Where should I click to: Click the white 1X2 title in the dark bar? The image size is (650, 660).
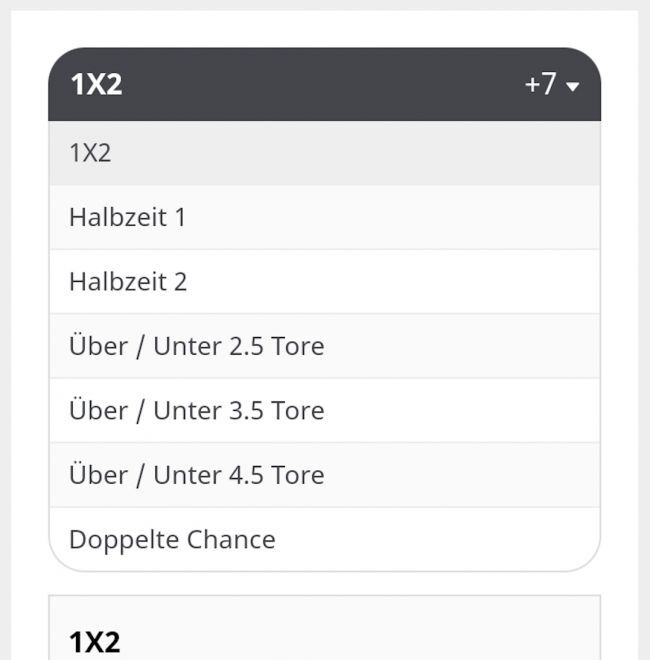coord(96,84)
